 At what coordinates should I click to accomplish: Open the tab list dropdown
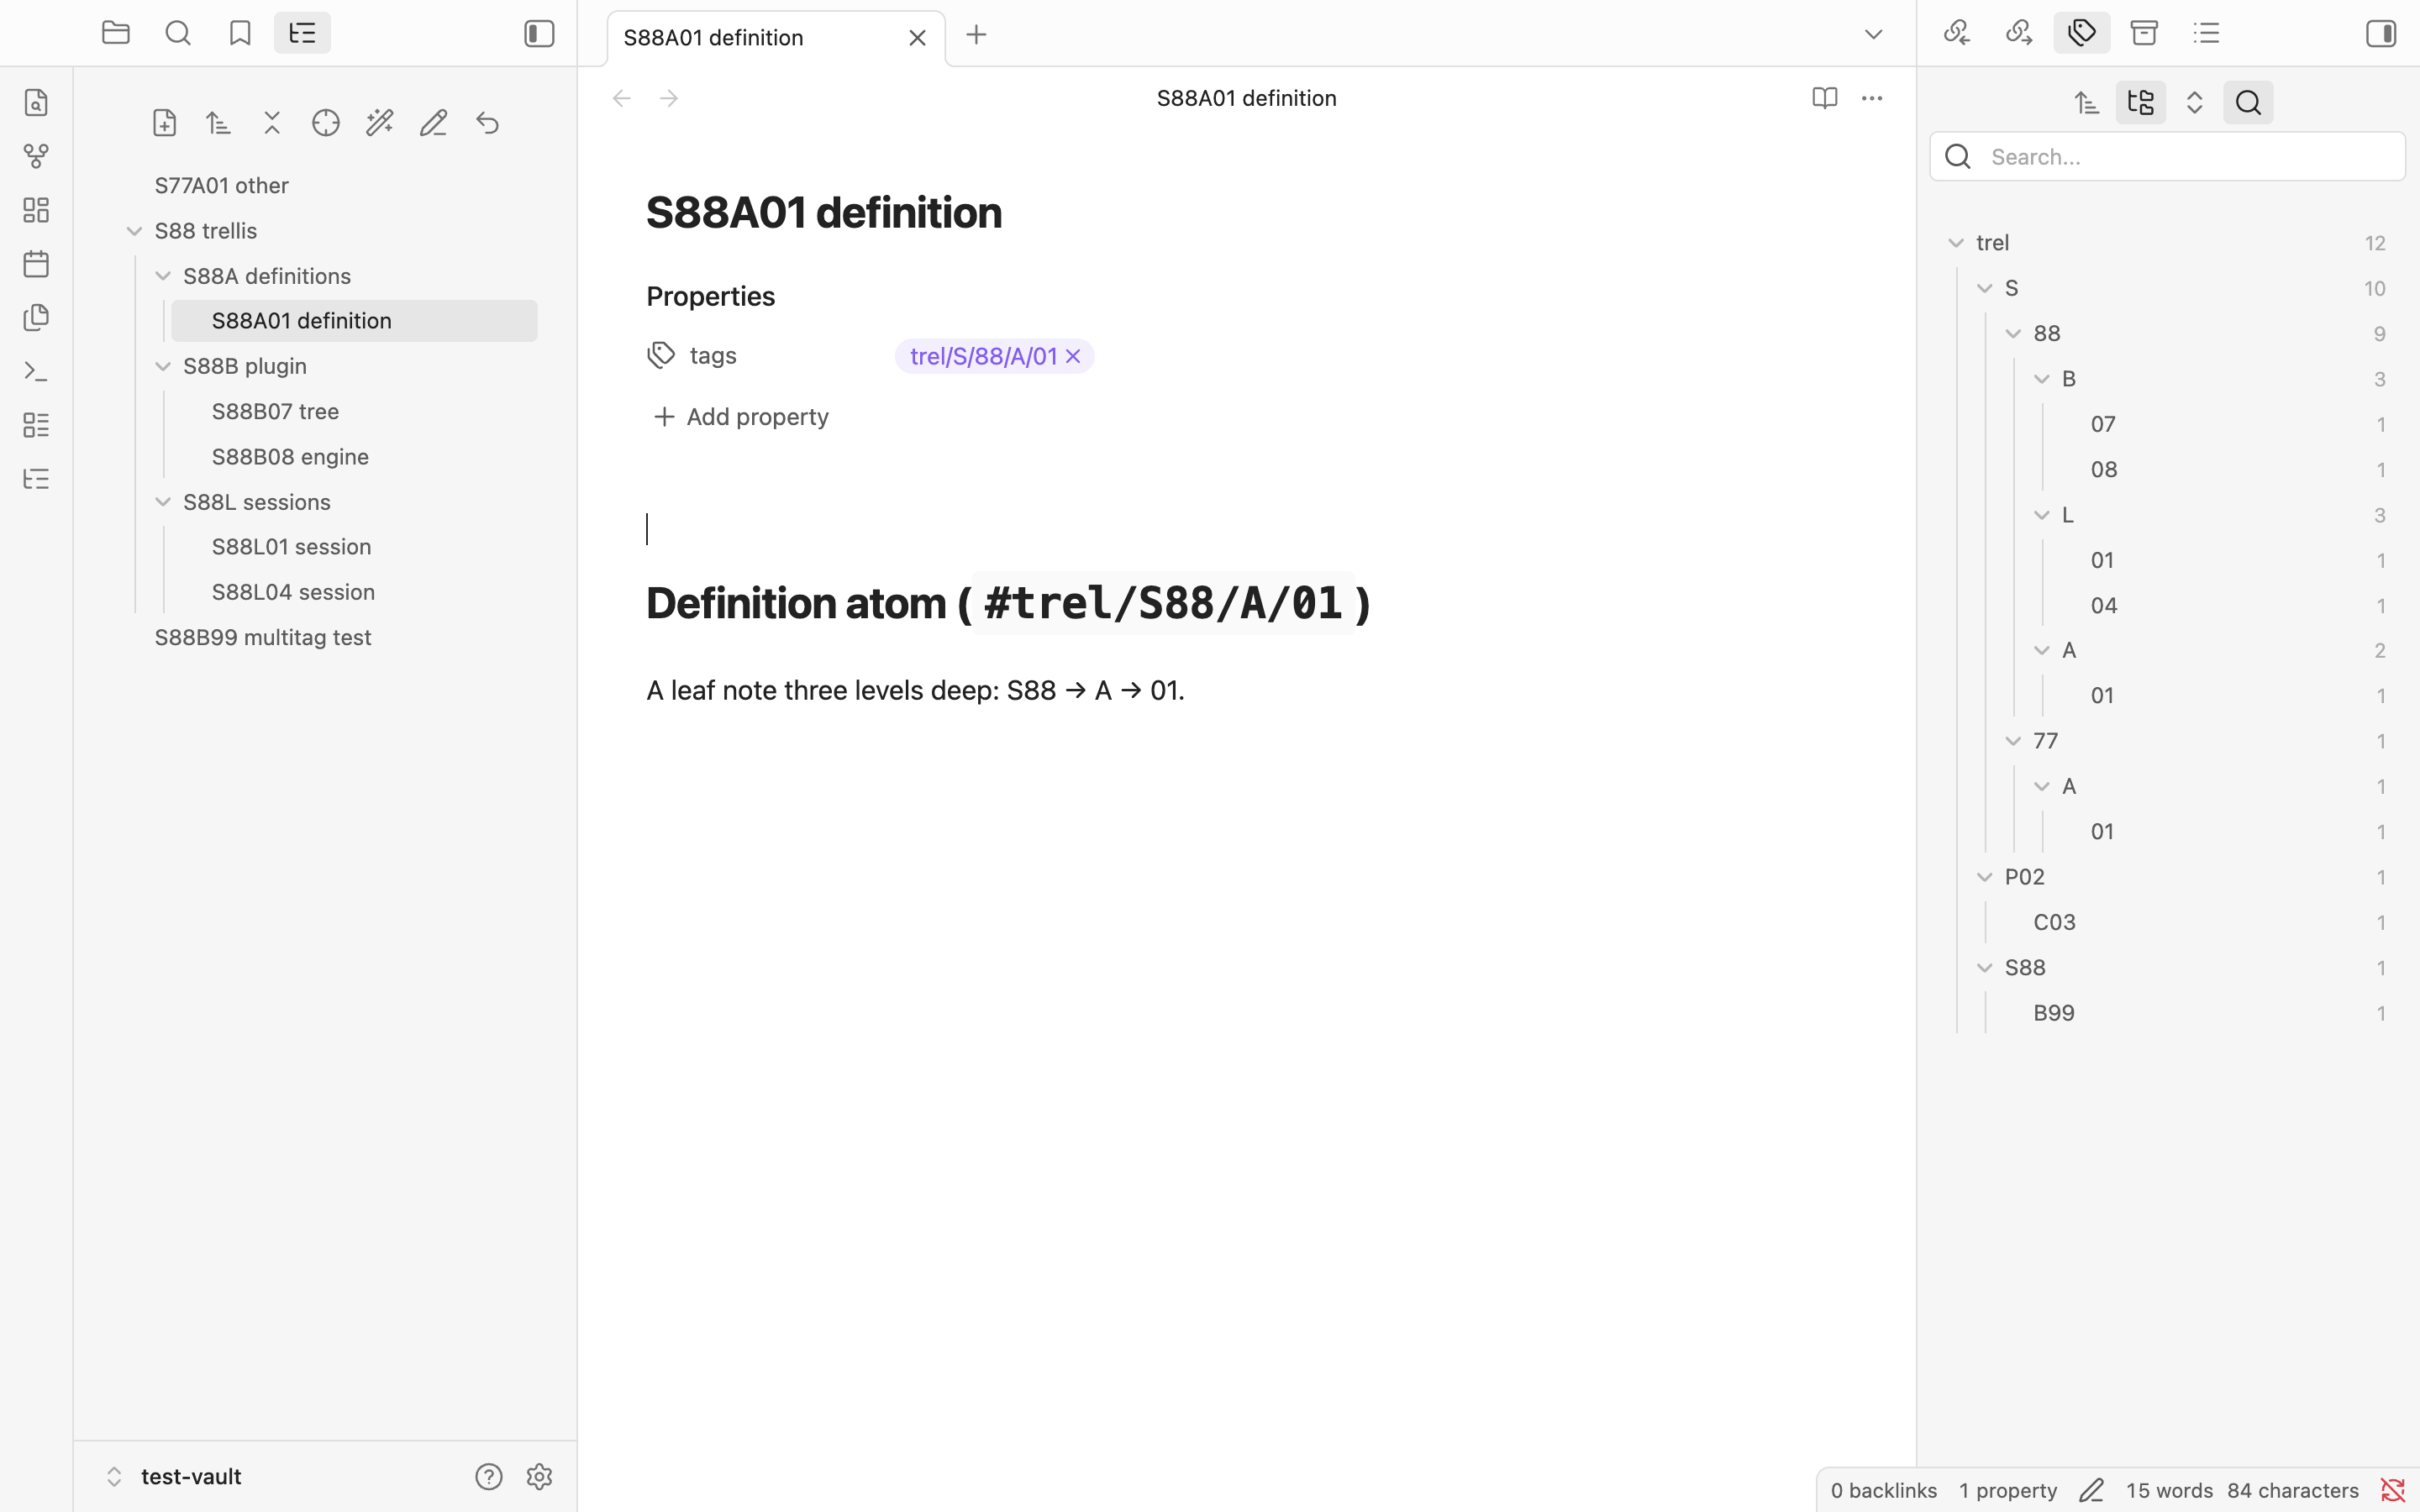pyautogui.click(x=1873, y=35)
